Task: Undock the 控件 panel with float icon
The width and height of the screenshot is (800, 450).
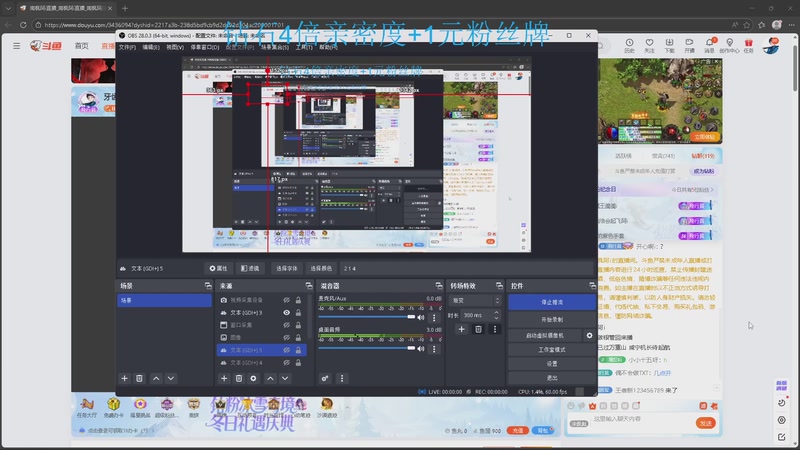Action: (592, 286)
